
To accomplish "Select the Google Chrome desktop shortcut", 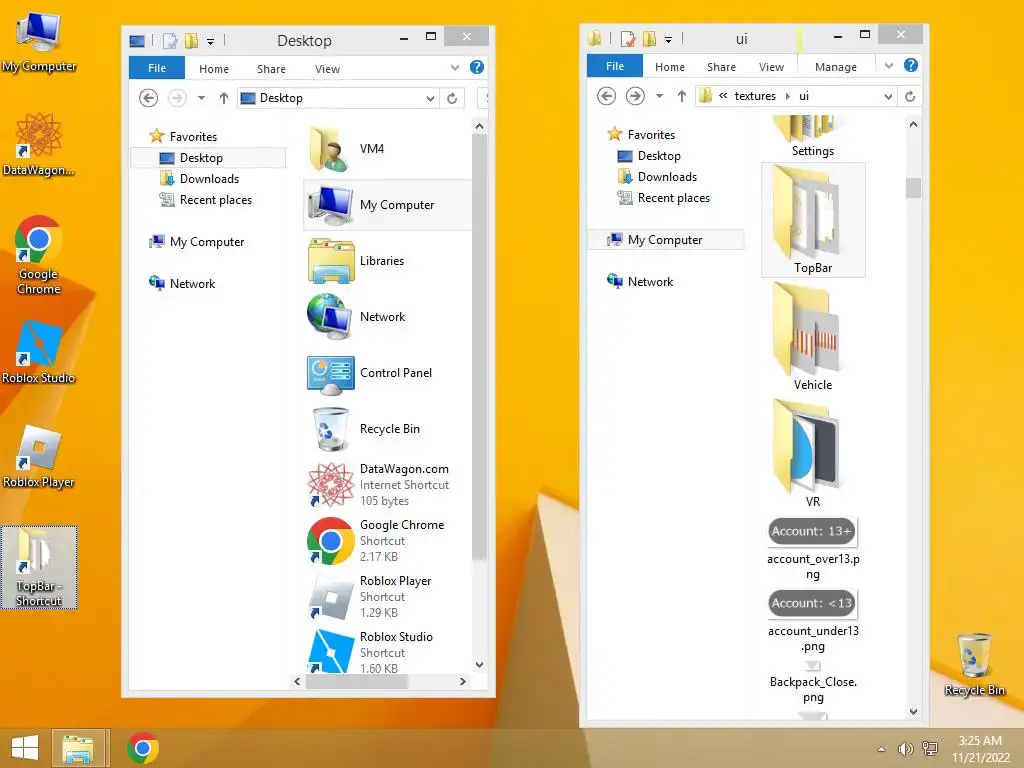I will [x=39, y=255].
